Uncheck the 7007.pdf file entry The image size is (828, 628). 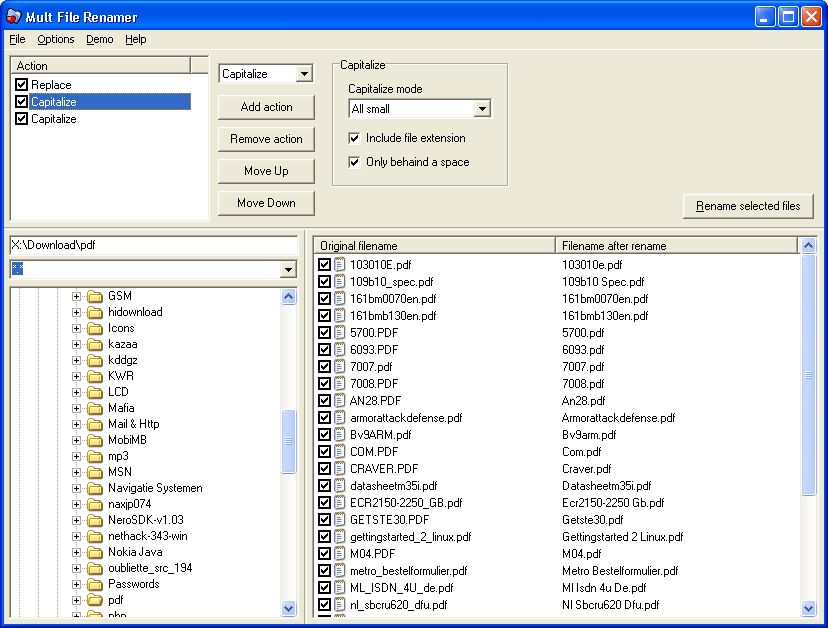coord(322,367)
